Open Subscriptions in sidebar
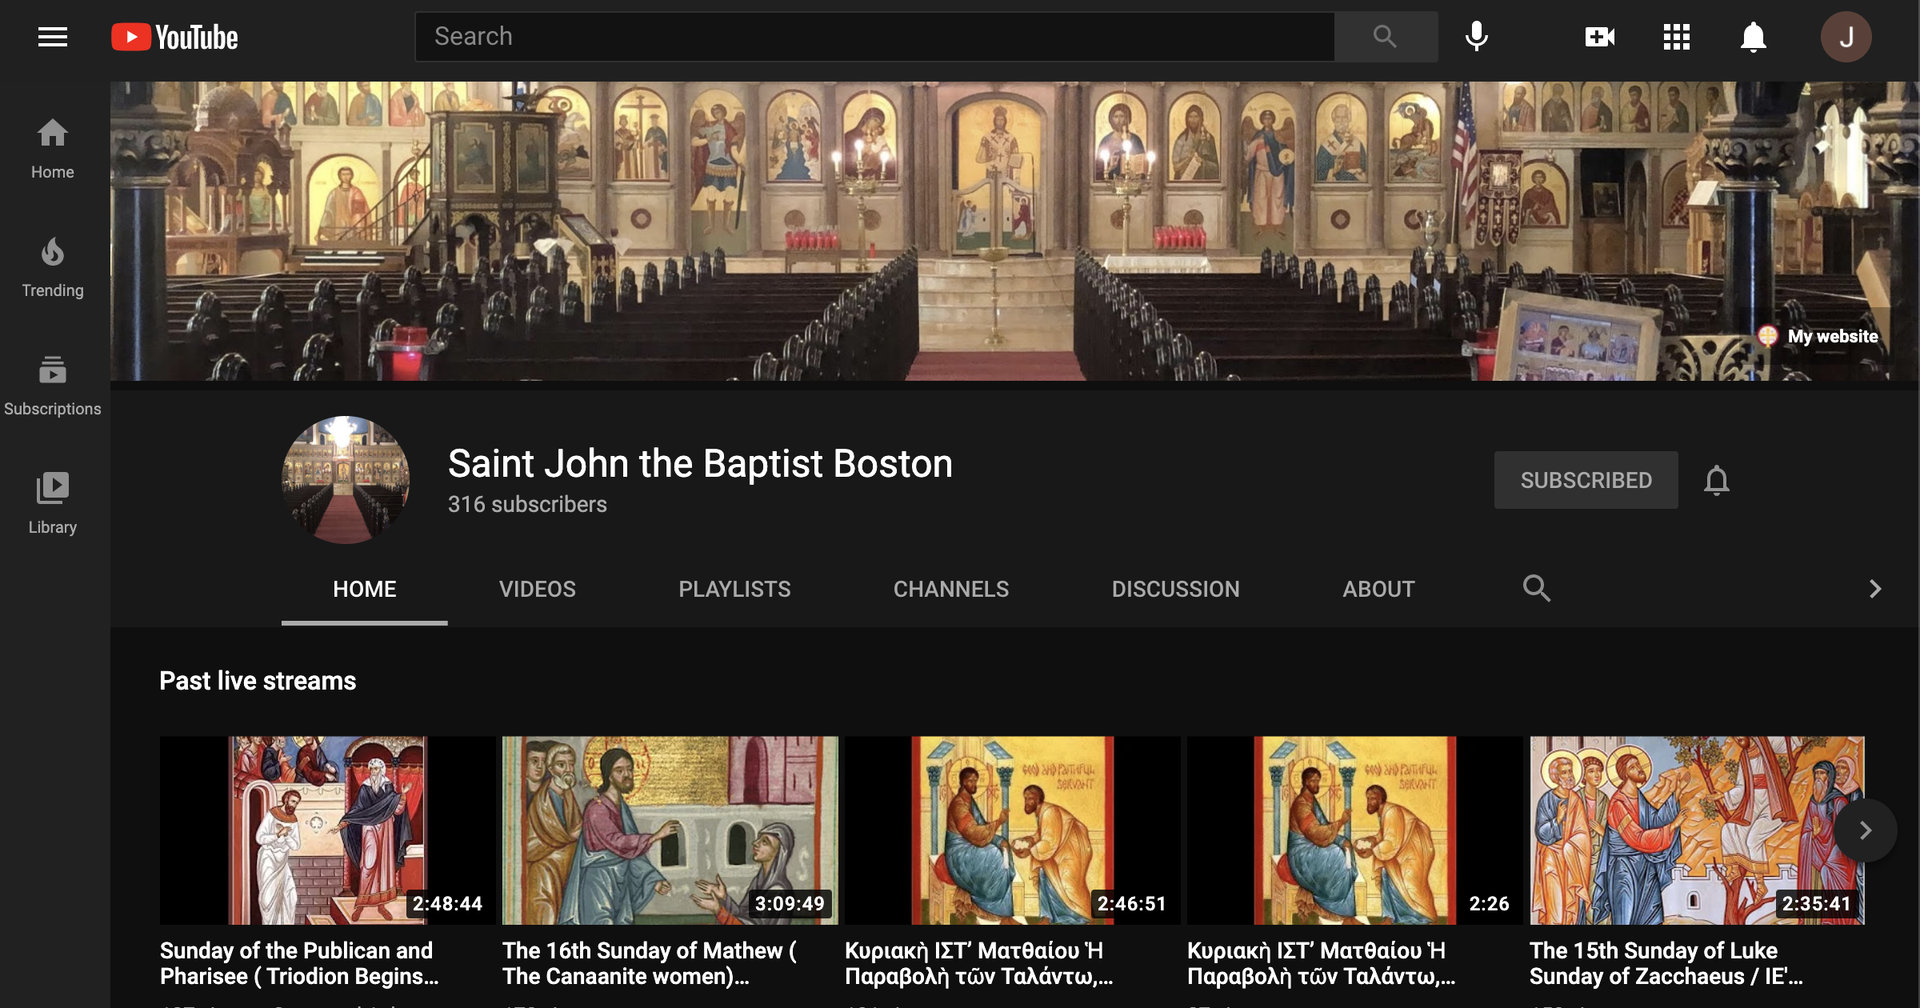This screenshot has width=1920, height=1008. pos(52,386)
